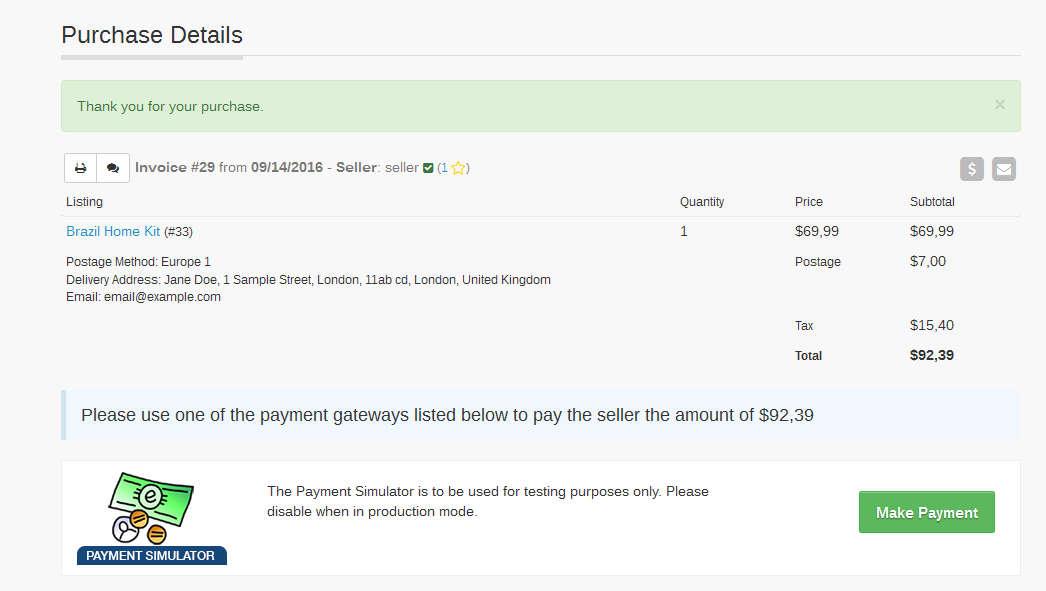Viewport: 1046px width, 591px height.
Task: Click the Invoice #29 label
Action: pyautogui.click(x=175, y=167)
